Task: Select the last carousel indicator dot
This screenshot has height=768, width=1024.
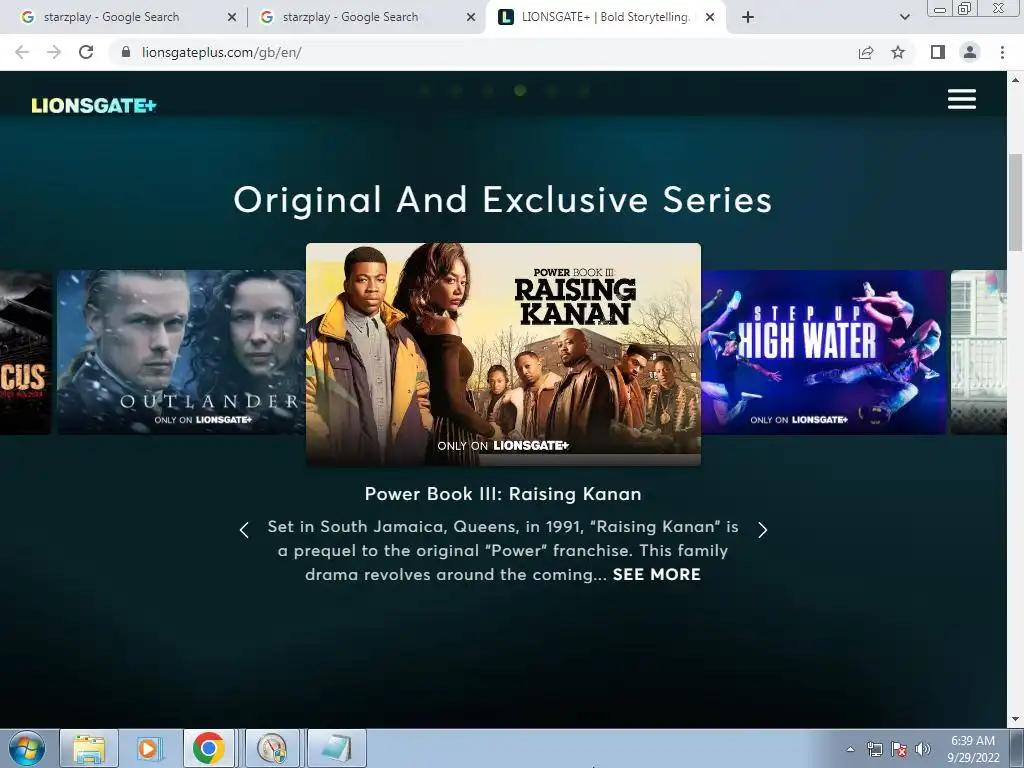Action: tap(584, 91)
